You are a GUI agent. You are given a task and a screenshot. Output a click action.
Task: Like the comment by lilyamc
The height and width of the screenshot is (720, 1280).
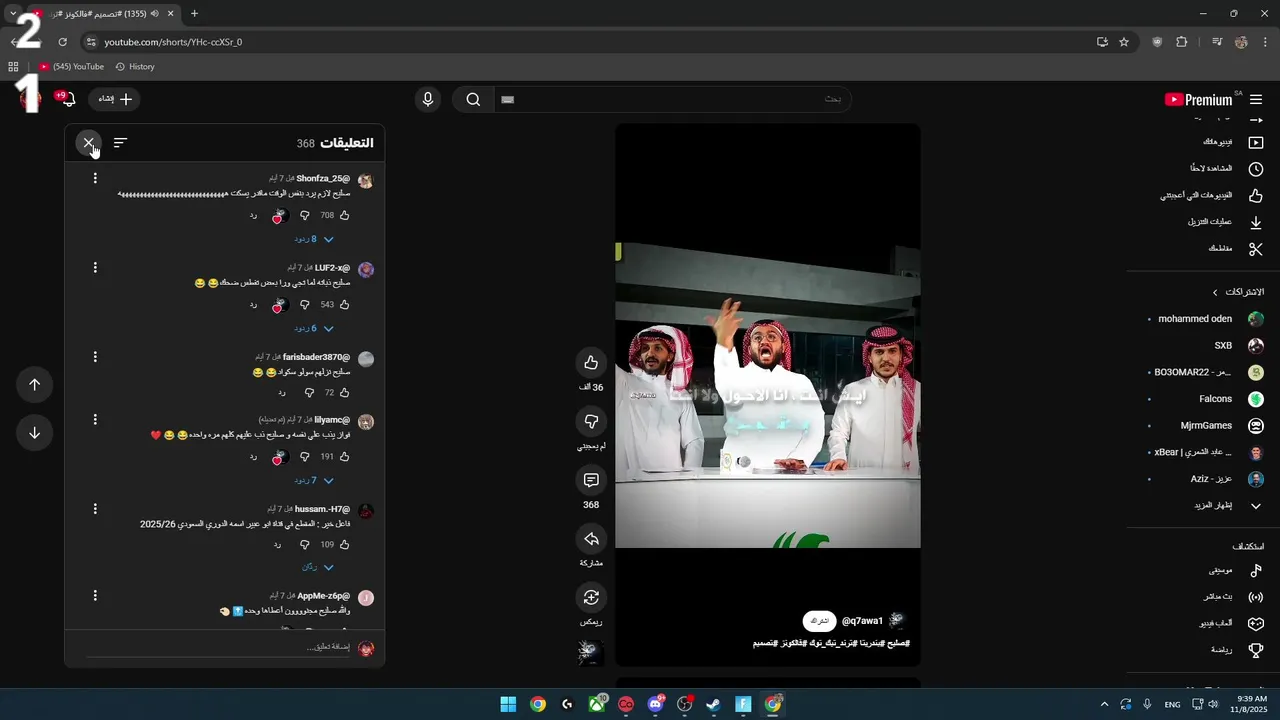[344, 456]
